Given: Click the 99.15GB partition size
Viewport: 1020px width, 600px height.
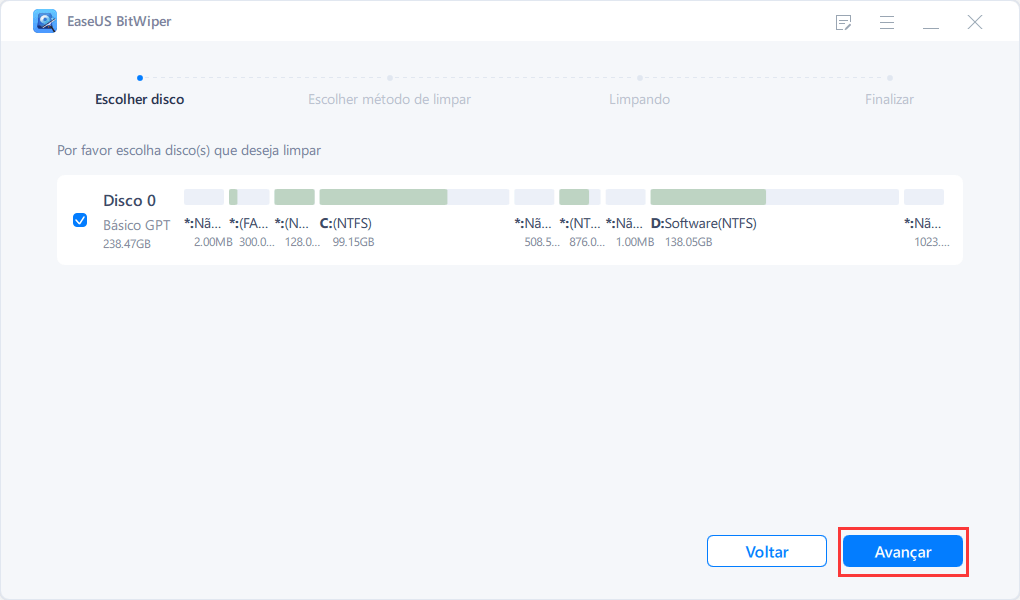Looking at the screenshot, I should [353, 242].
